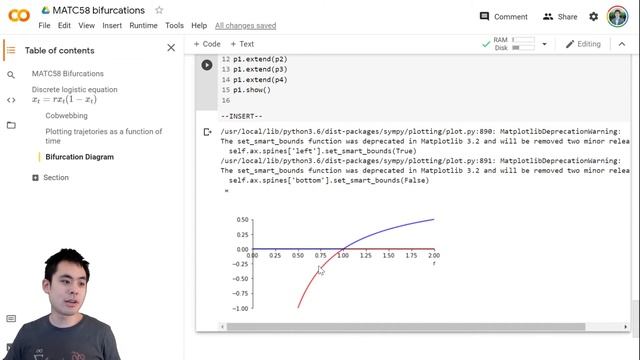Go to Cobwebbing section
The height and width of the screenshot is (360, 640).
[x=67, y=116]
